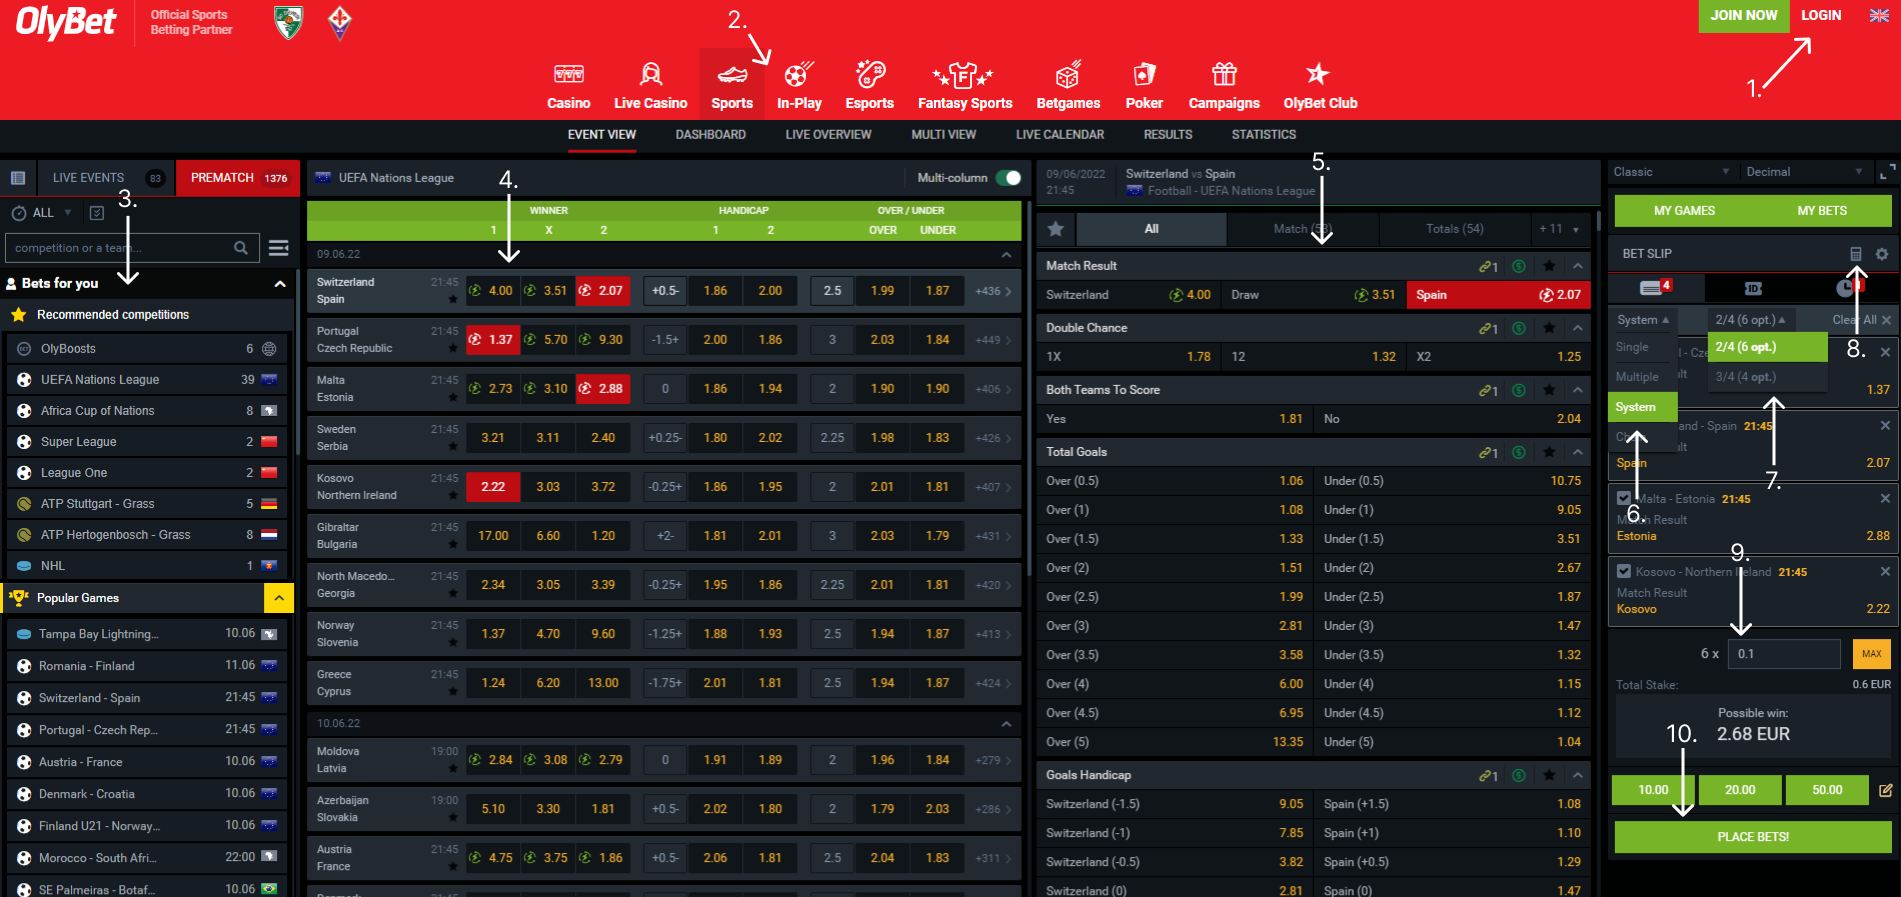Click the Poker cards icon

pos(1144,75)
